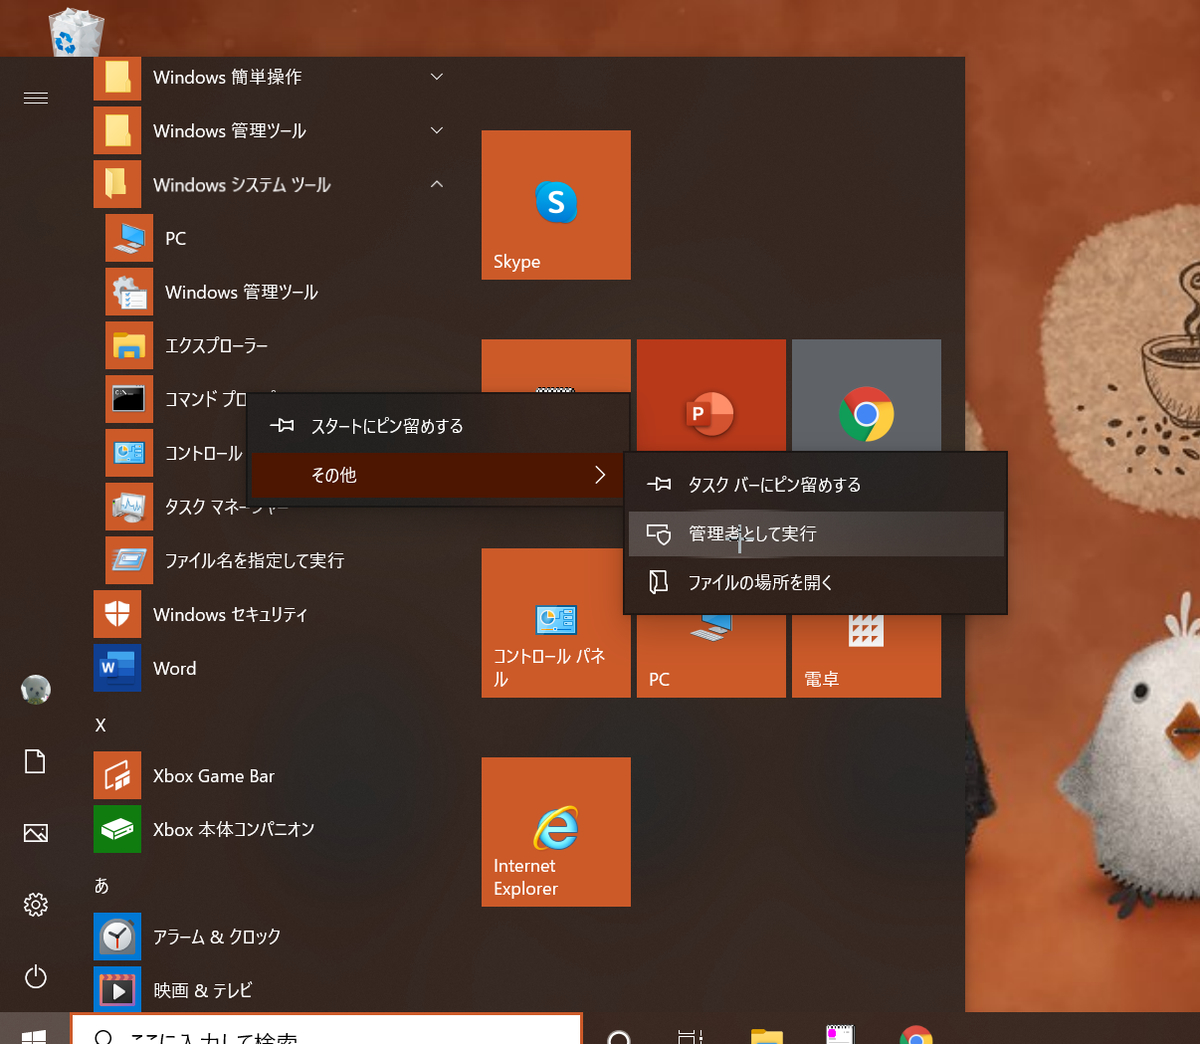Choose ファイルの場所を開く
The image size is (1200, 1044).
[816, 582]
